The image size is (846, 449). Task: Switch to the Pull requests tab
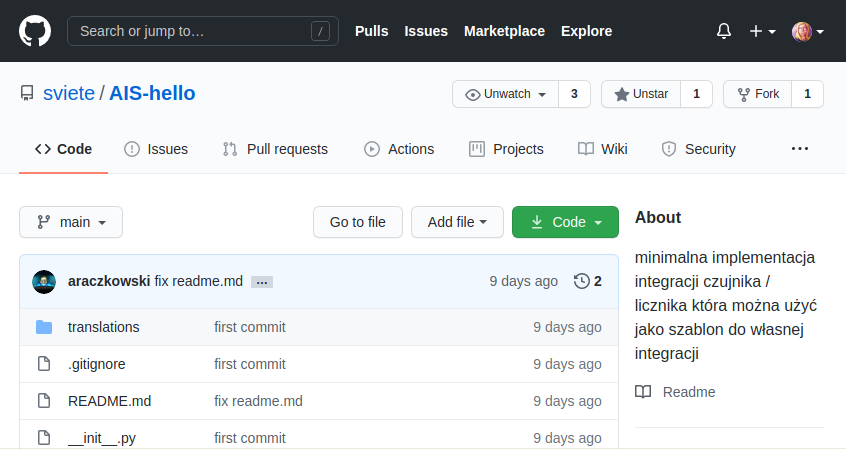click(x=275, y=149)
